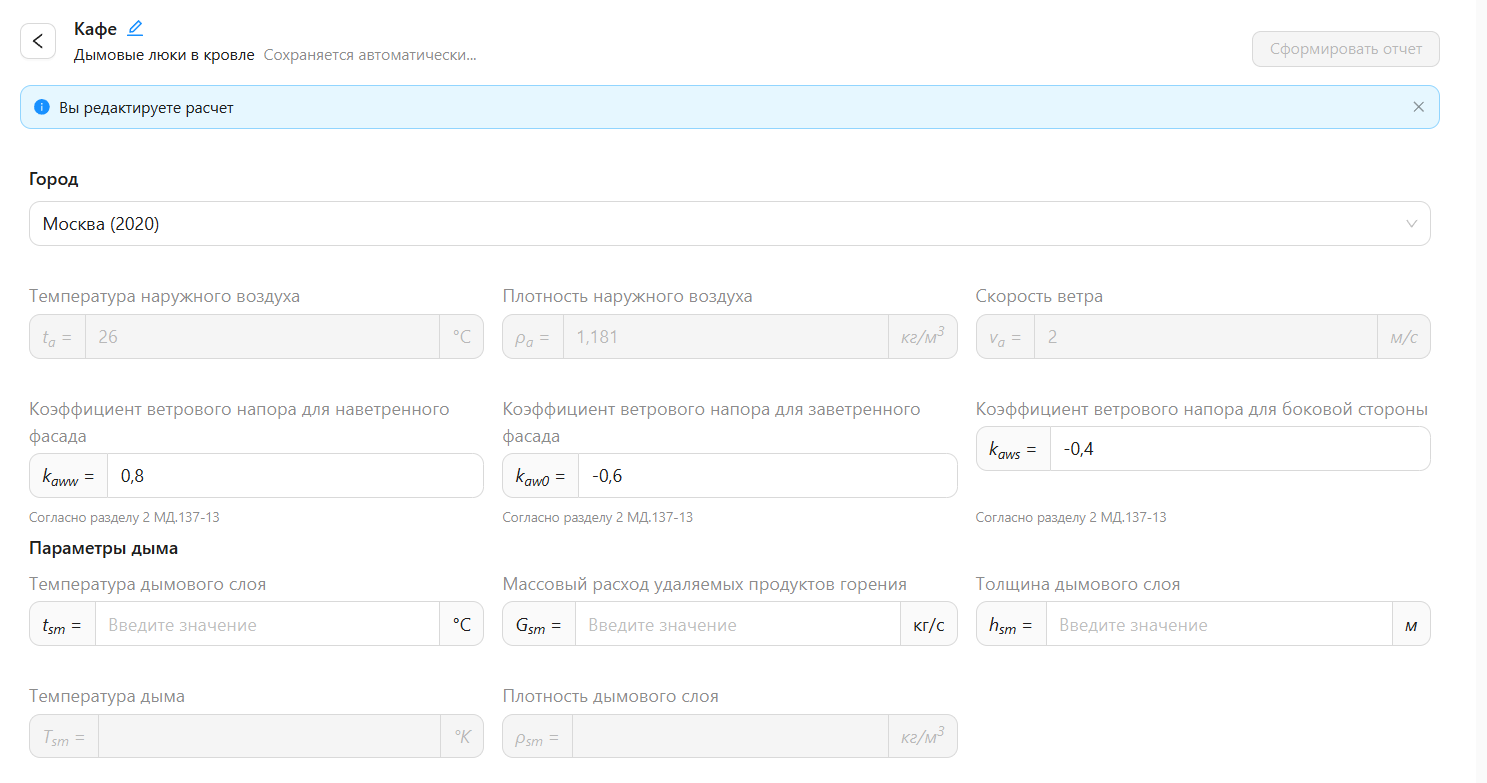Click the Дымовые люки в кровле subtitle
Viewport: 1487px width, 783px height.
(x=164, y=55)
